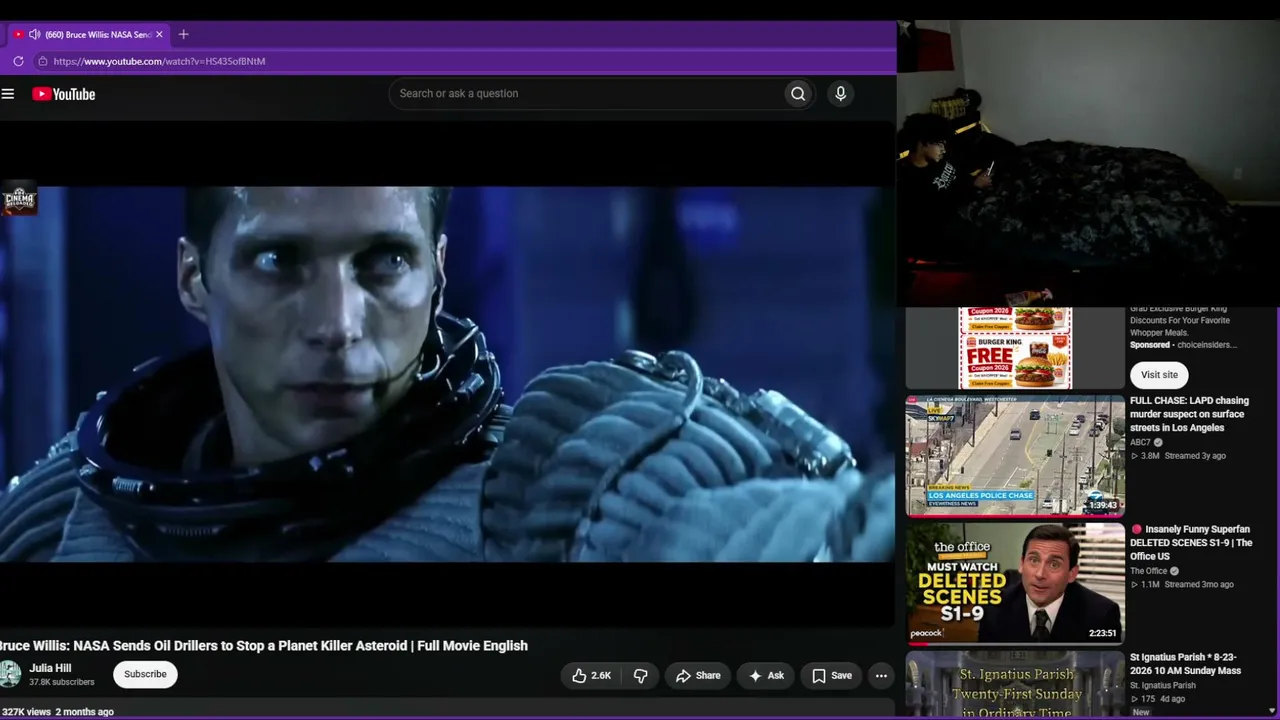Click the '1.1M Streamed 3mo ago' text
Viewport: 1280px width, 720px height.
click(1182, 585)
